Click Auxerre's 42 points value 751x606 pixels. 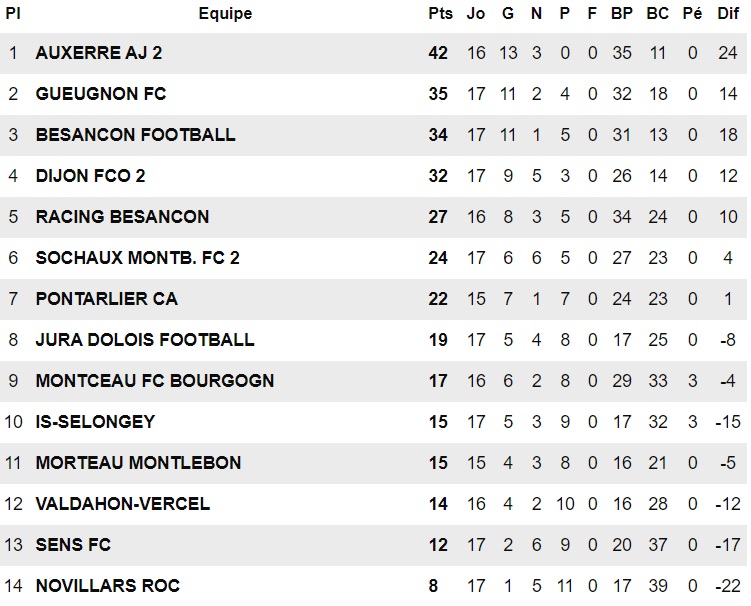[x=438, y=53]
